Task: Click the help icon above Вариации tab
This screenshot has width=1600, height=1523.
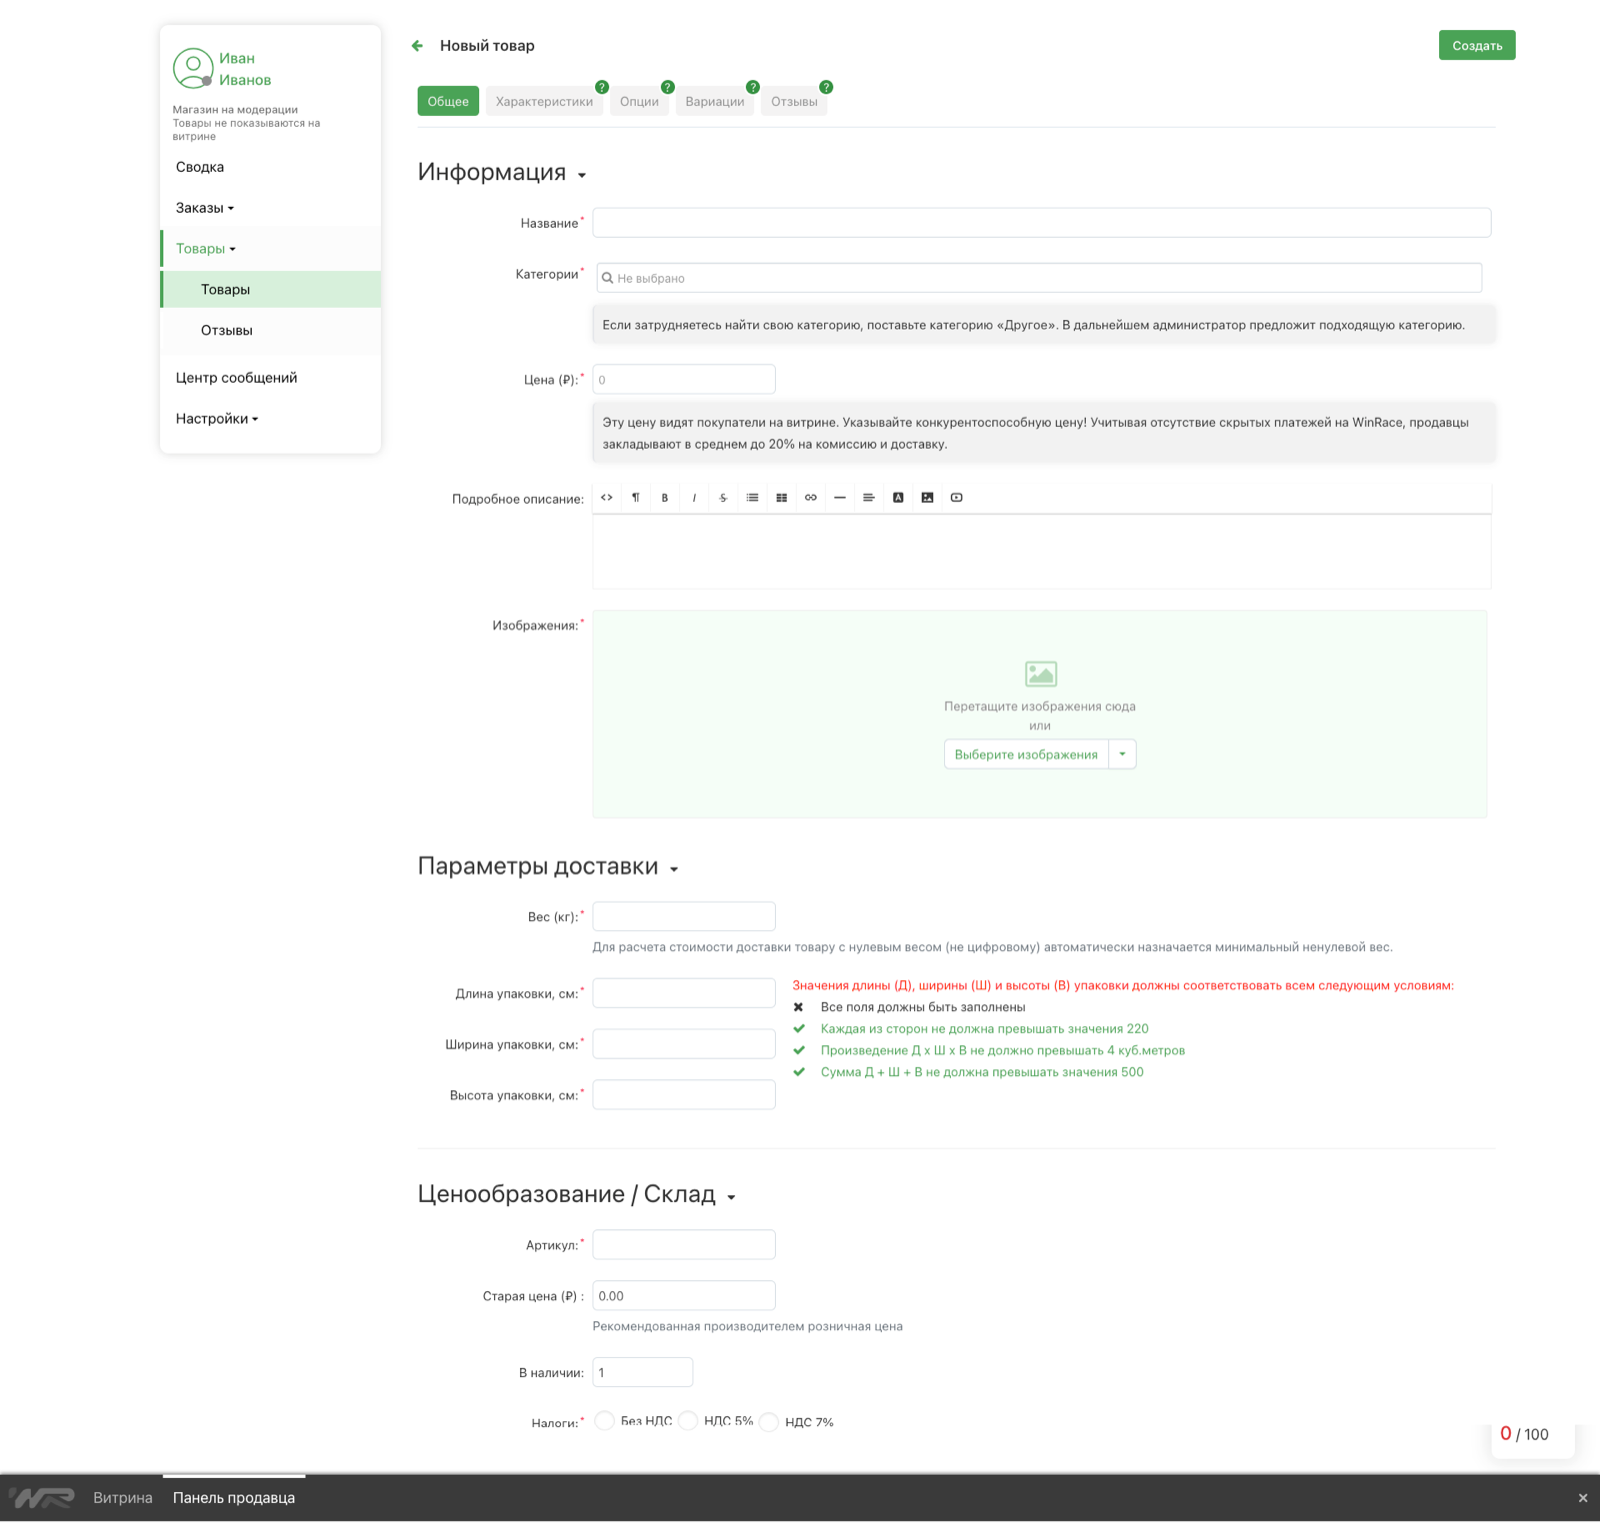Action: 753,87
